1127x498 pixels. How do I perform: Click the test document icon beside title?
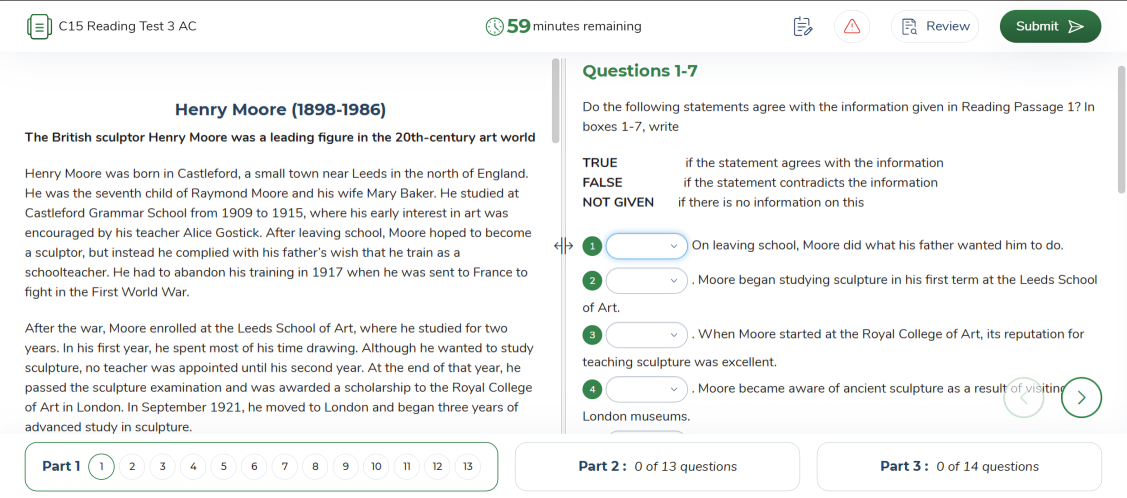(x=38, y=27)
